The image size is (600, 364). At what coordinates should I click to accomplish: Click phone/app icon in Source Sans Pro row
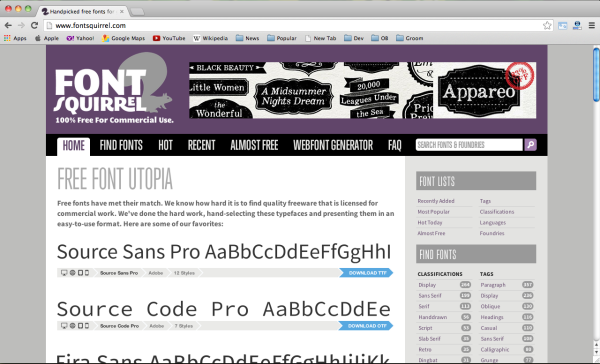(x=87, y=273)
